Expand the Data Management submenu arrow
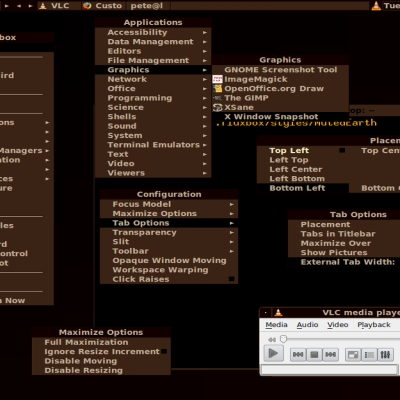Viewport: 400px width, 400px height. tap(205, 42)
